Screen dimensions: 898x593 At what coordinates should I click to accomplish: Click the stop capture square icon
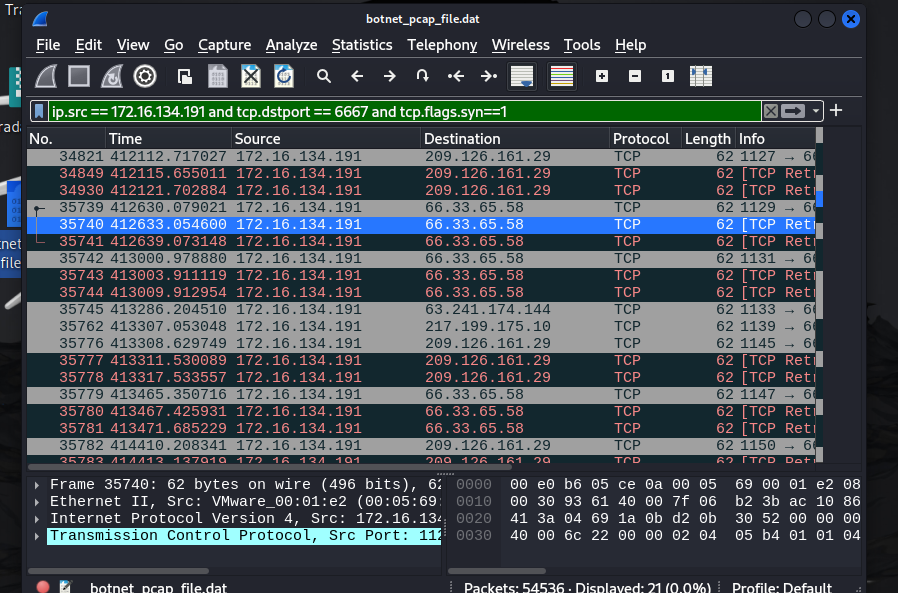79,76
